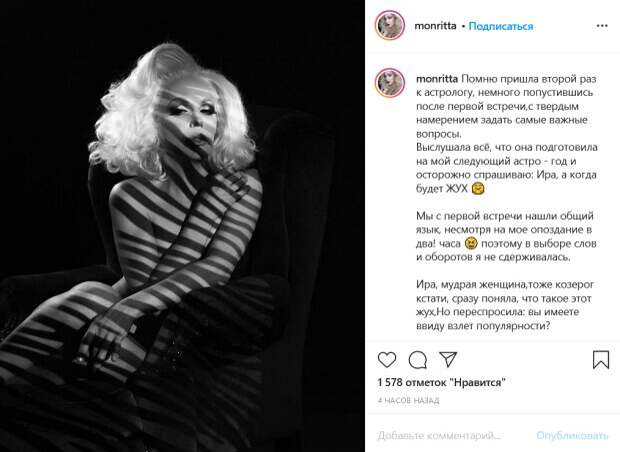Viewport: 620px width, 452px height.
Task: Click the avatar beside the caption
Action: (390, 83)
